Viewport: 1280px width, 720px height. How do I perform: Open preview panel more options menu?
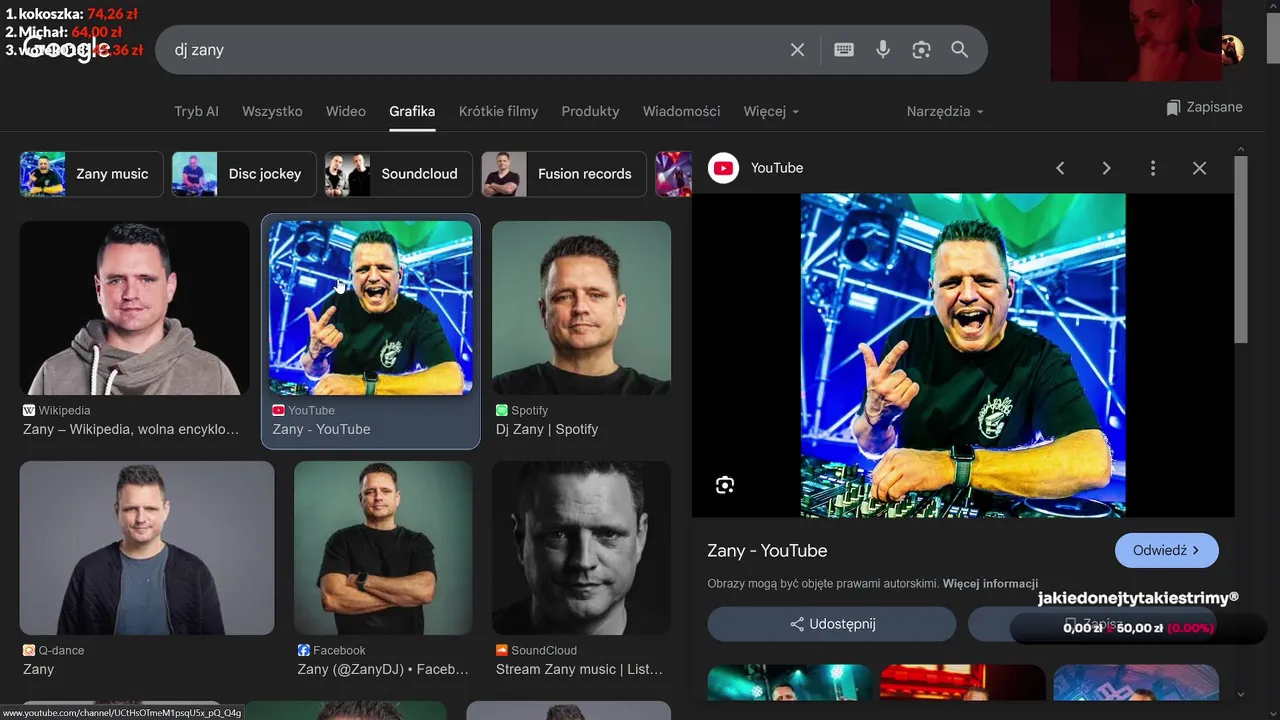click(1153, 168)
